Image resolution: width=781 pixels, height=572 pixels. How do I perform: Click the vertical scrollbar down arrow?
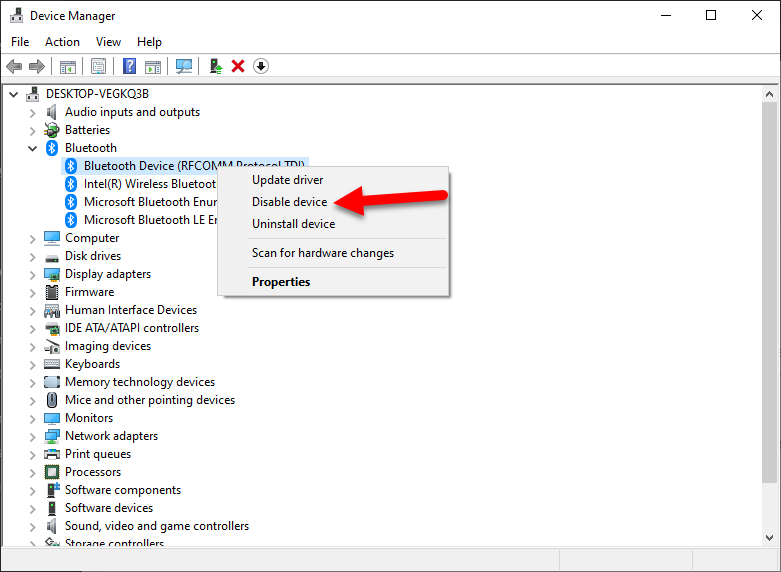[768, 537]
